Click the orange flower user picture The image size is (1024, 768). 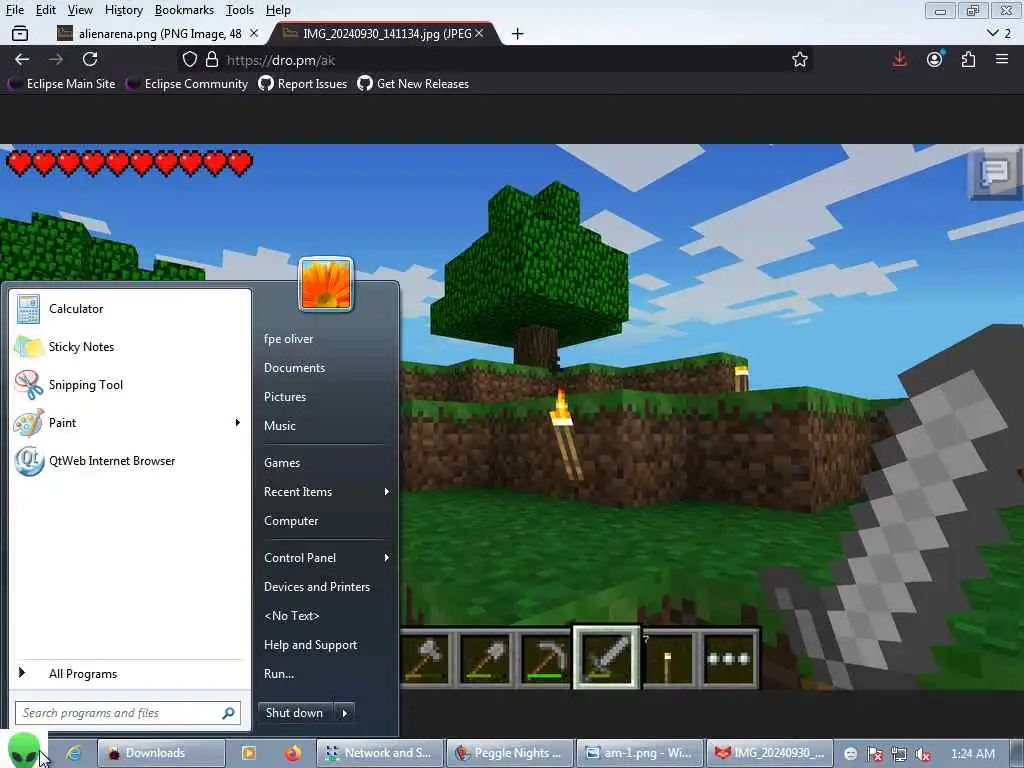tap(326, 285)
